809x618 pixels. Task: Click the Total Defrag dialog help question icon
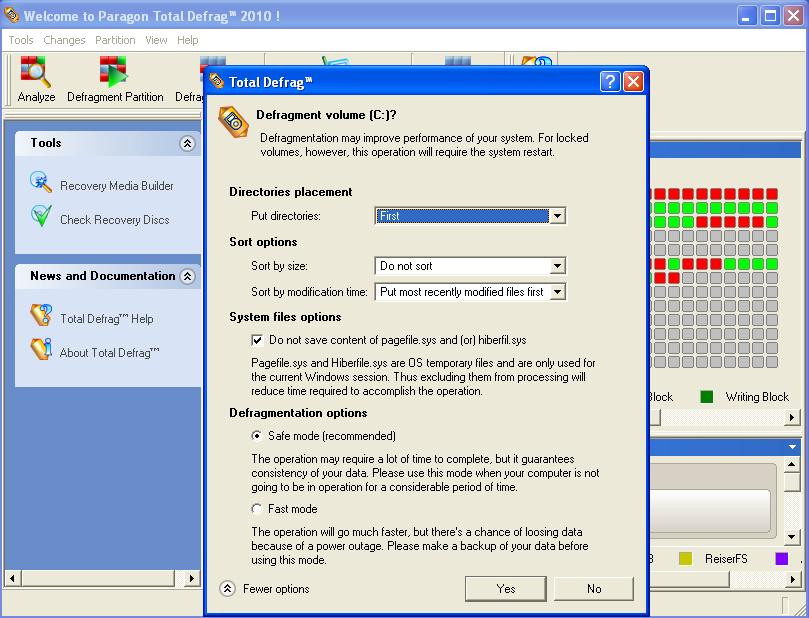[610, 82]
